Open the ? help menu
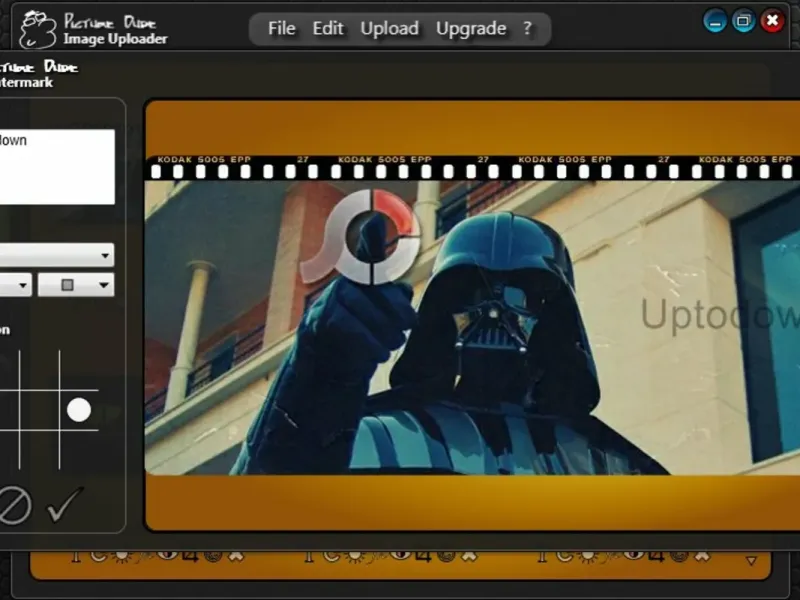Screen dimensions: 800x600 (527, 29)
